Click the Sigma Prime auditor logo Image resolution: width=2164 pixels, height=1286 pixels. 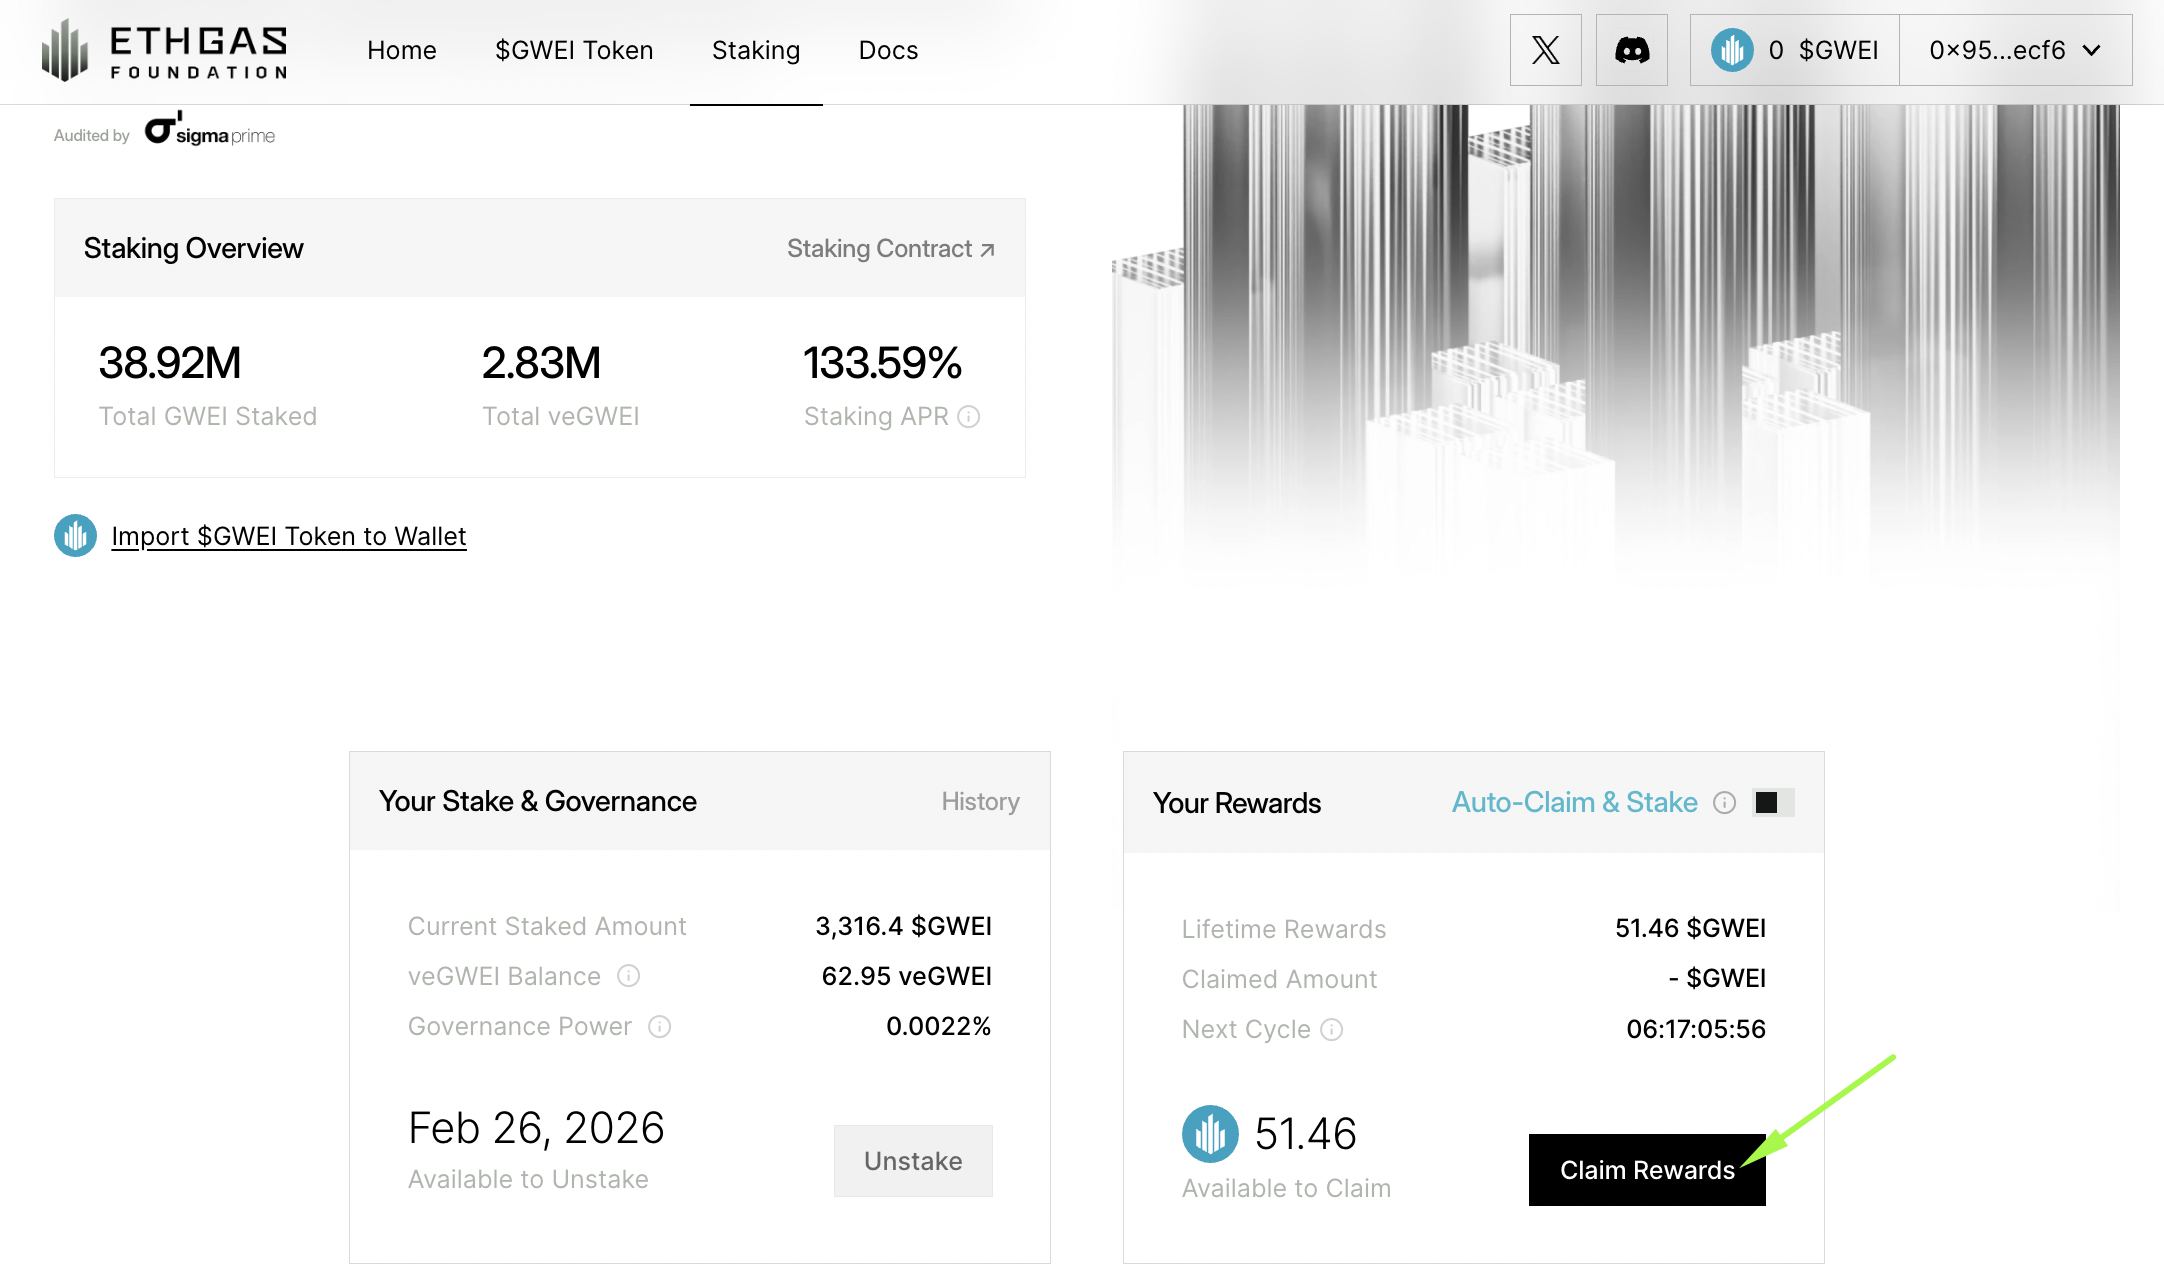click(210, 131)
